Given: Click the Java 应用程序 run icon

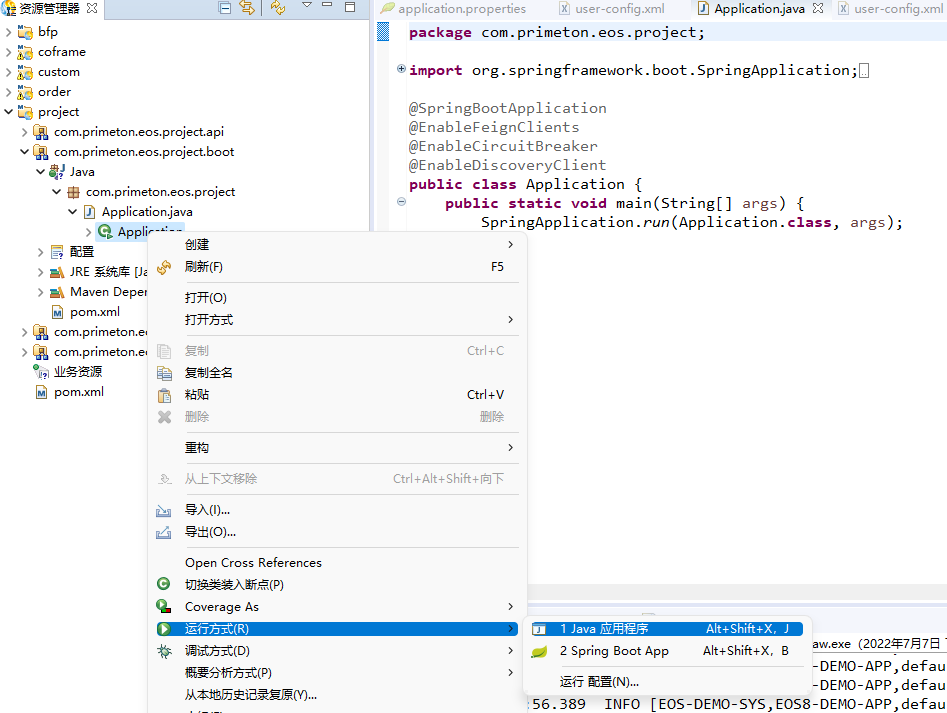Looking at the screenshot, I should (x=539, y=629).
